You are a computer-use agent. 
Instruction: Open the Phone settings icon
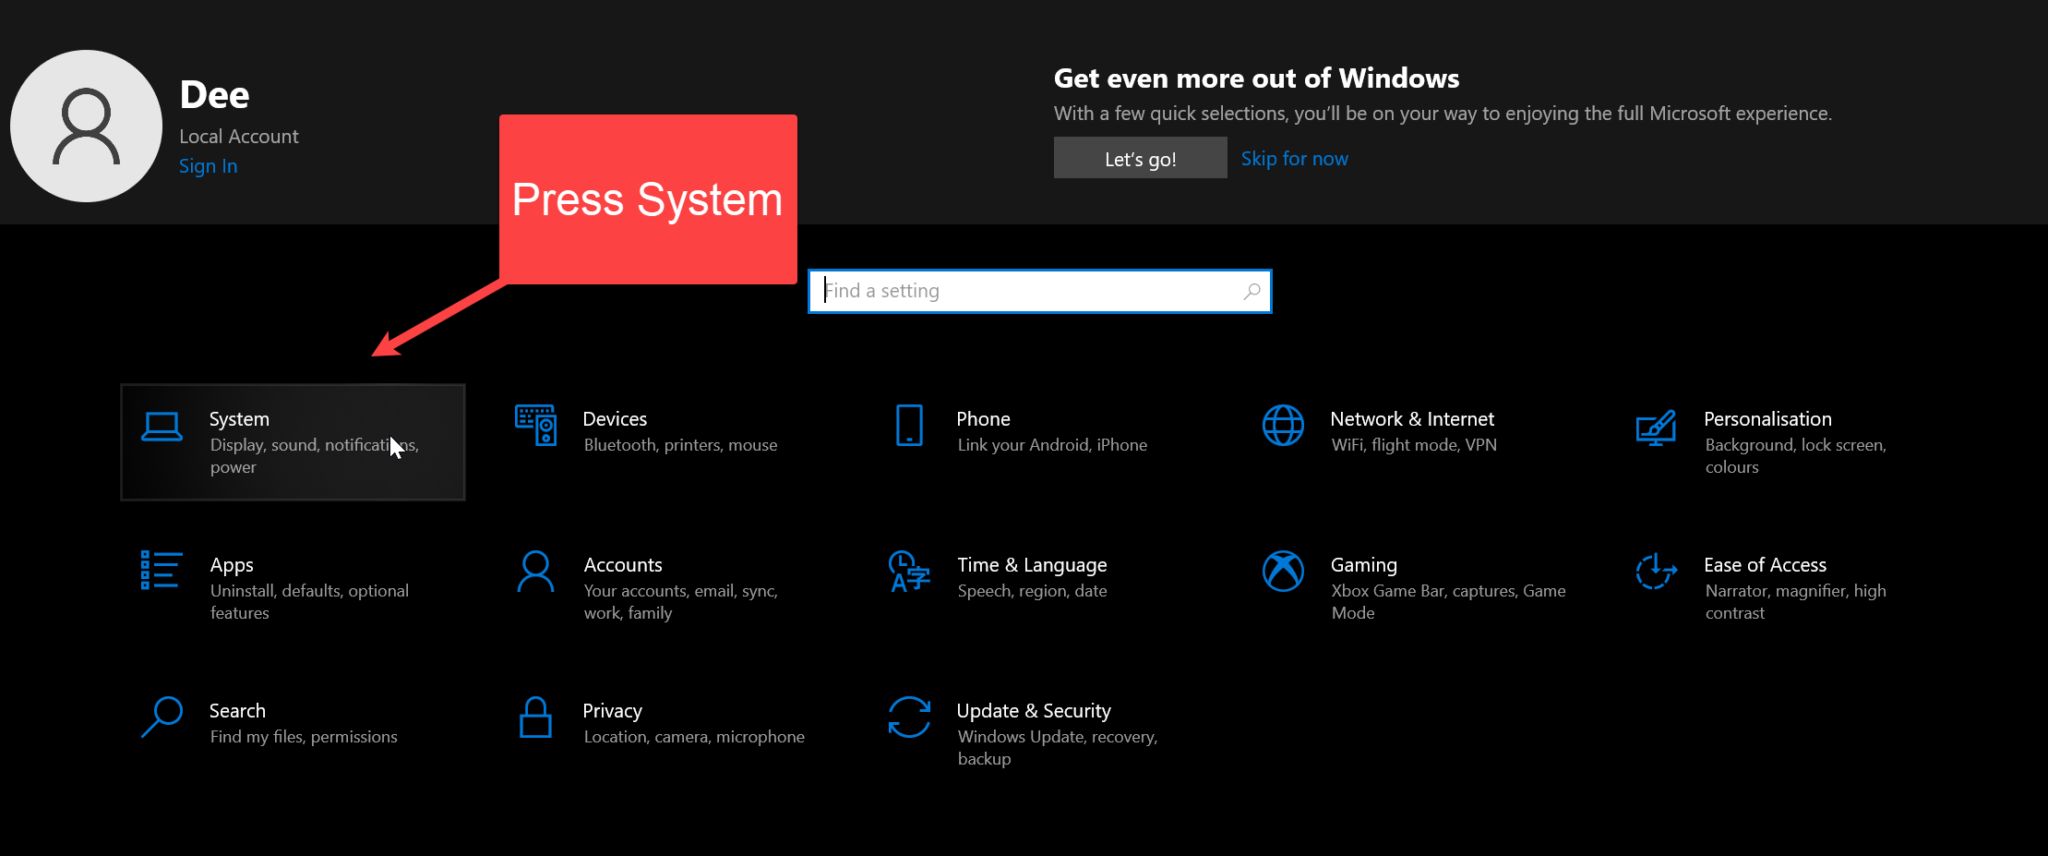click(x=909, y=426)
